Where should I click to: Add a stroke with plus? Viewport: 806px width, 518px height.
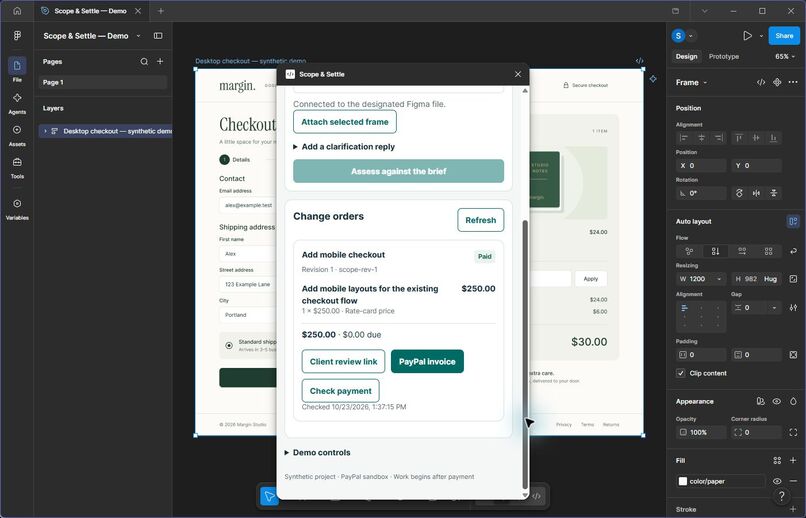(793, 509)
